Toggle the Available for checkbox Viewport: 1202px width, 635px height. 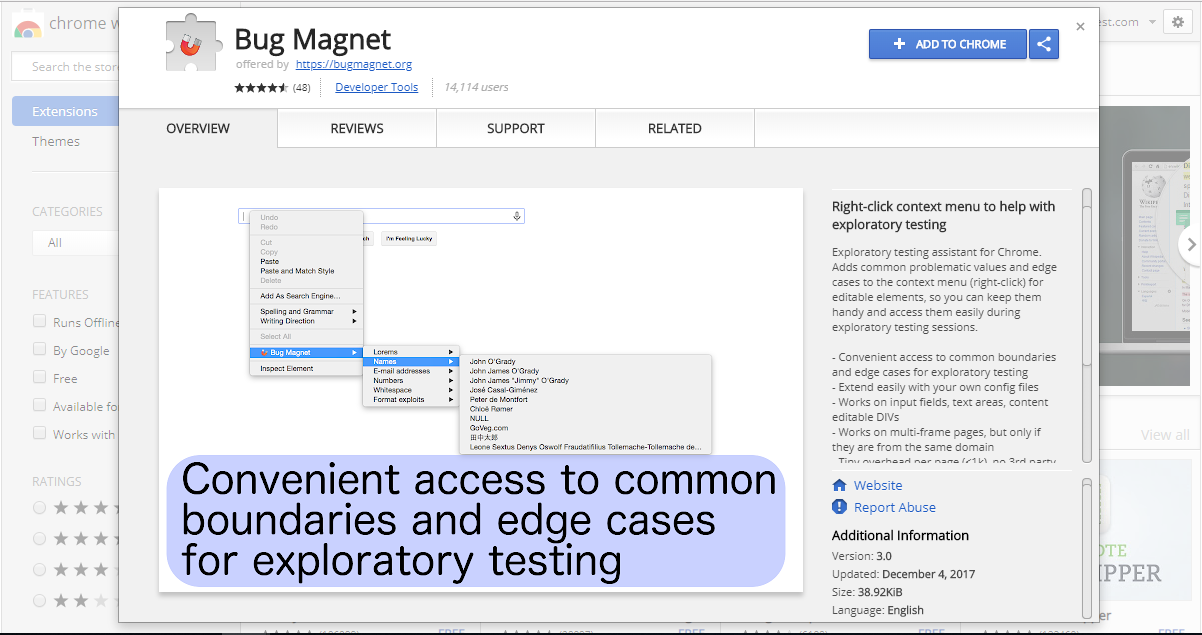40,405
